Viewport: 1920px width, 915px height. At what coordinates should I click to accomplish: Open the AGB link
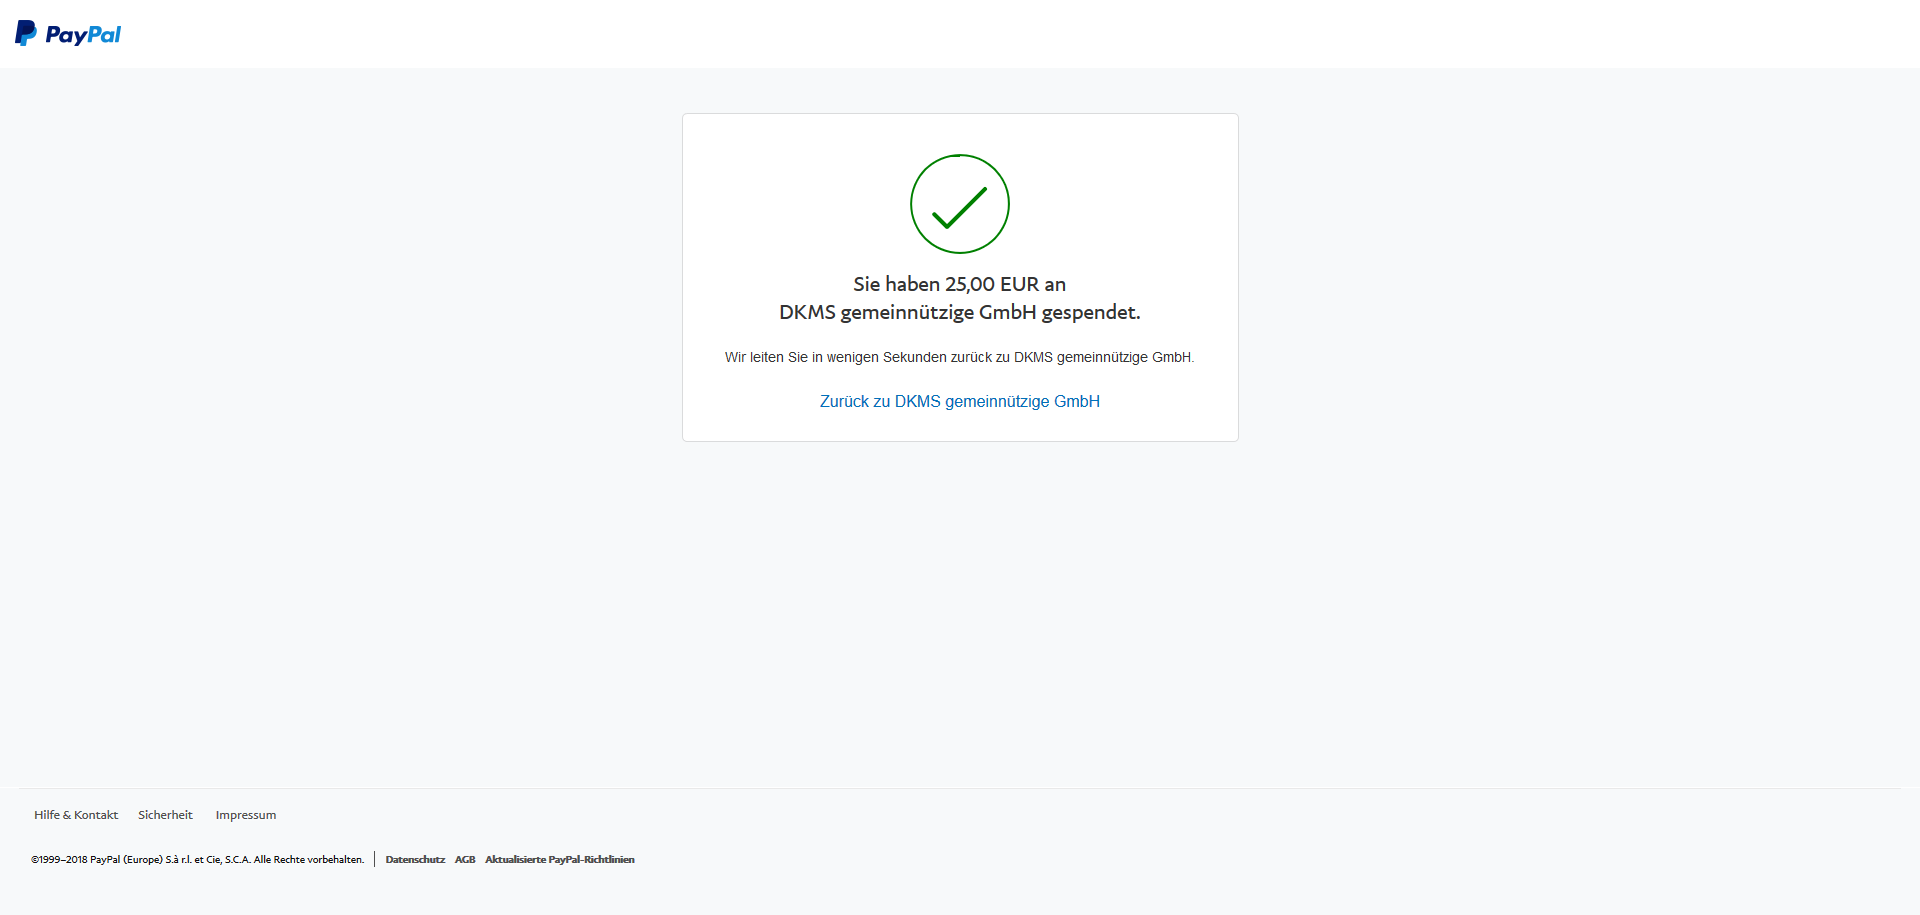point(465,859)
